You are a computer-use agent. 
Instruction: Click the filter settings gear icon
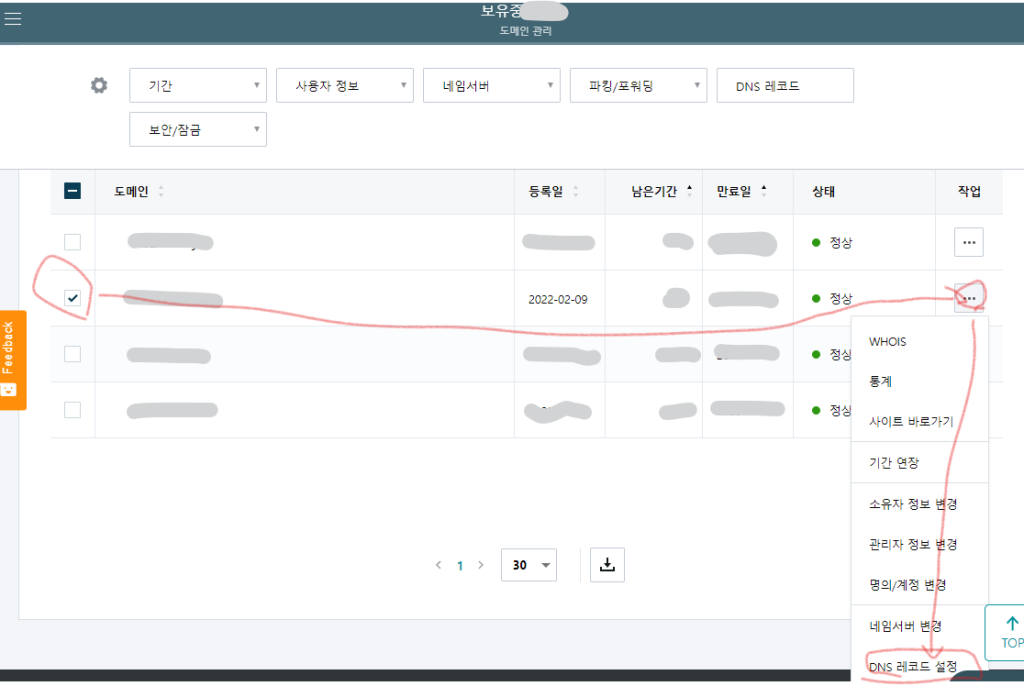[x=98, y=85]
